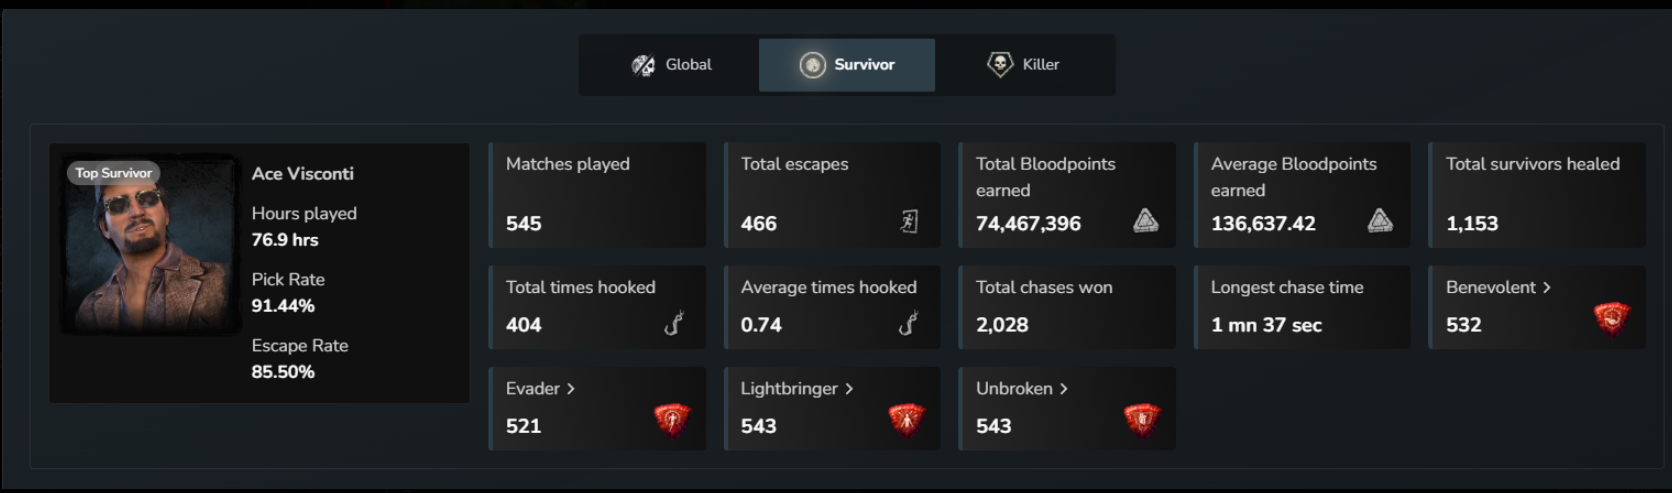Click the Average times hooked hook icon

908,323
